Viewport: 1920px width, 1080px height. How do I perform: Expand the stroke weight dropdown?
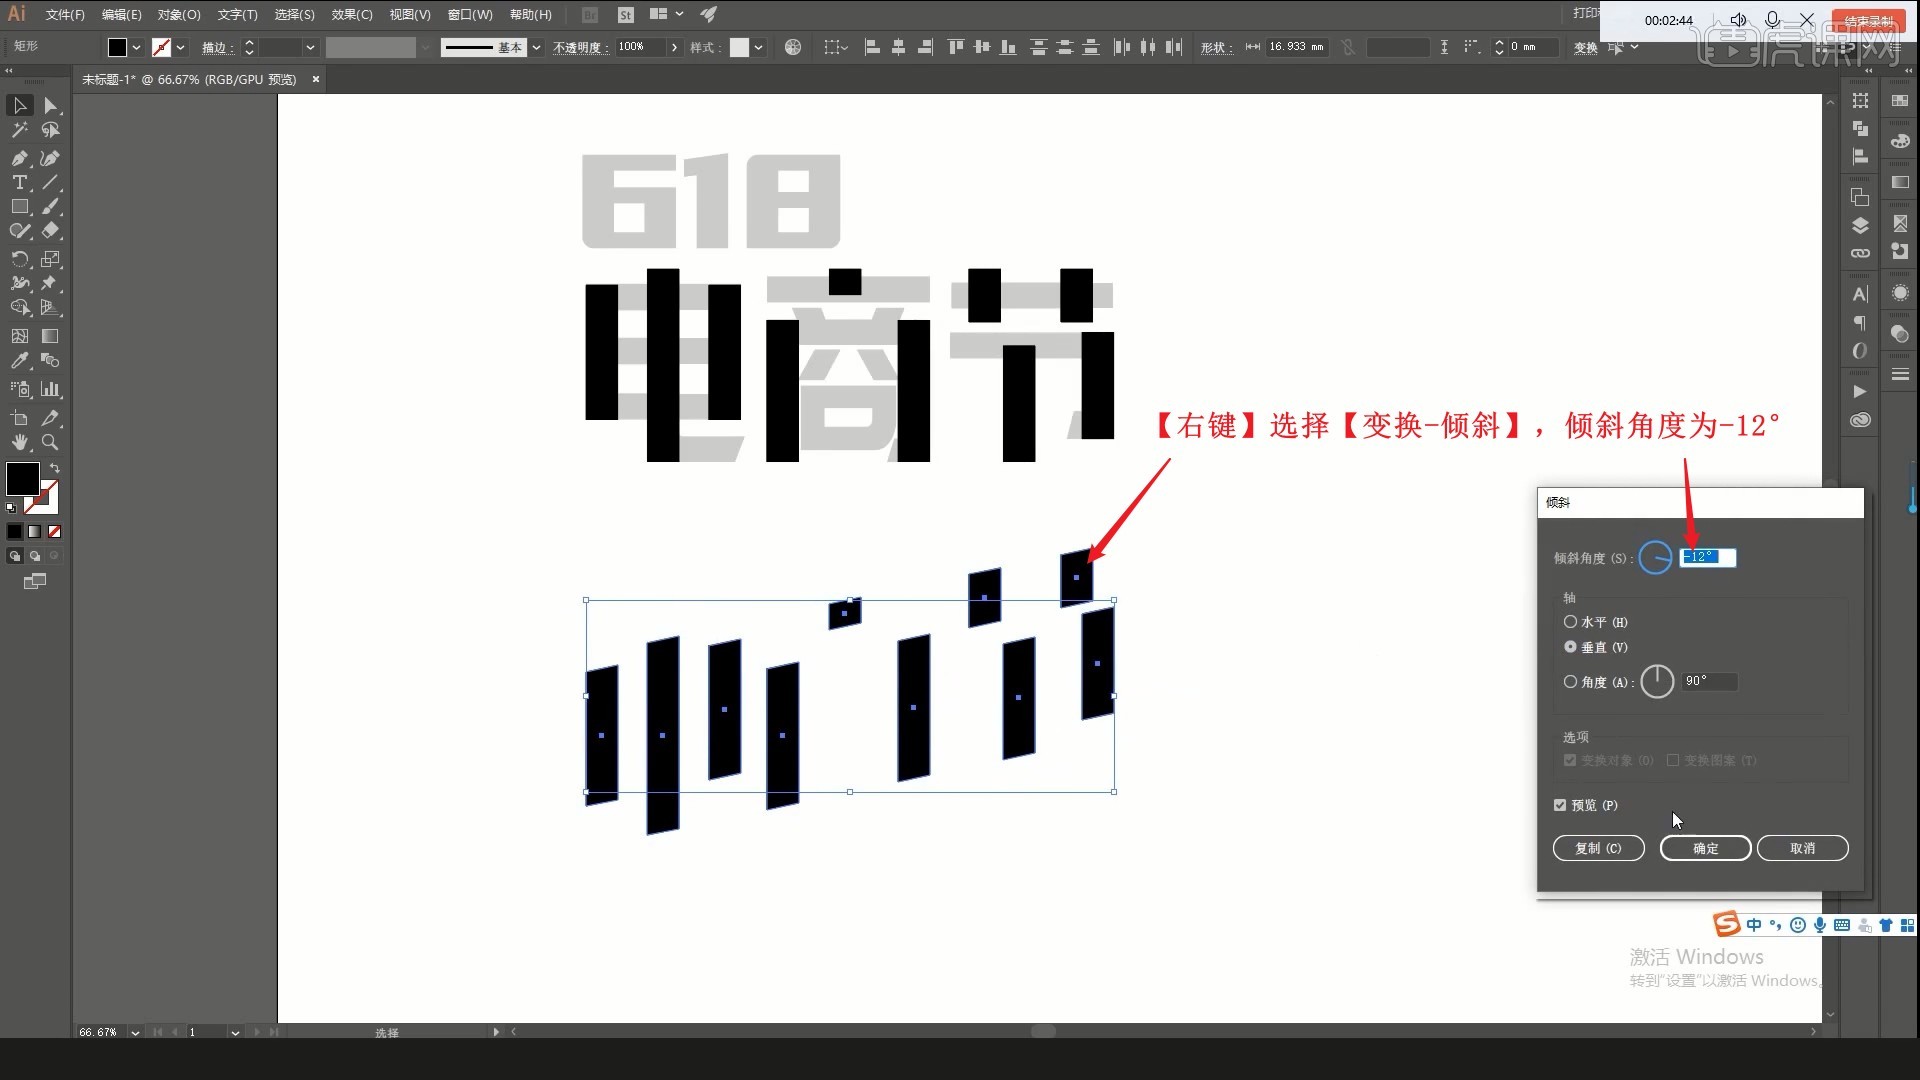point(311,47)
